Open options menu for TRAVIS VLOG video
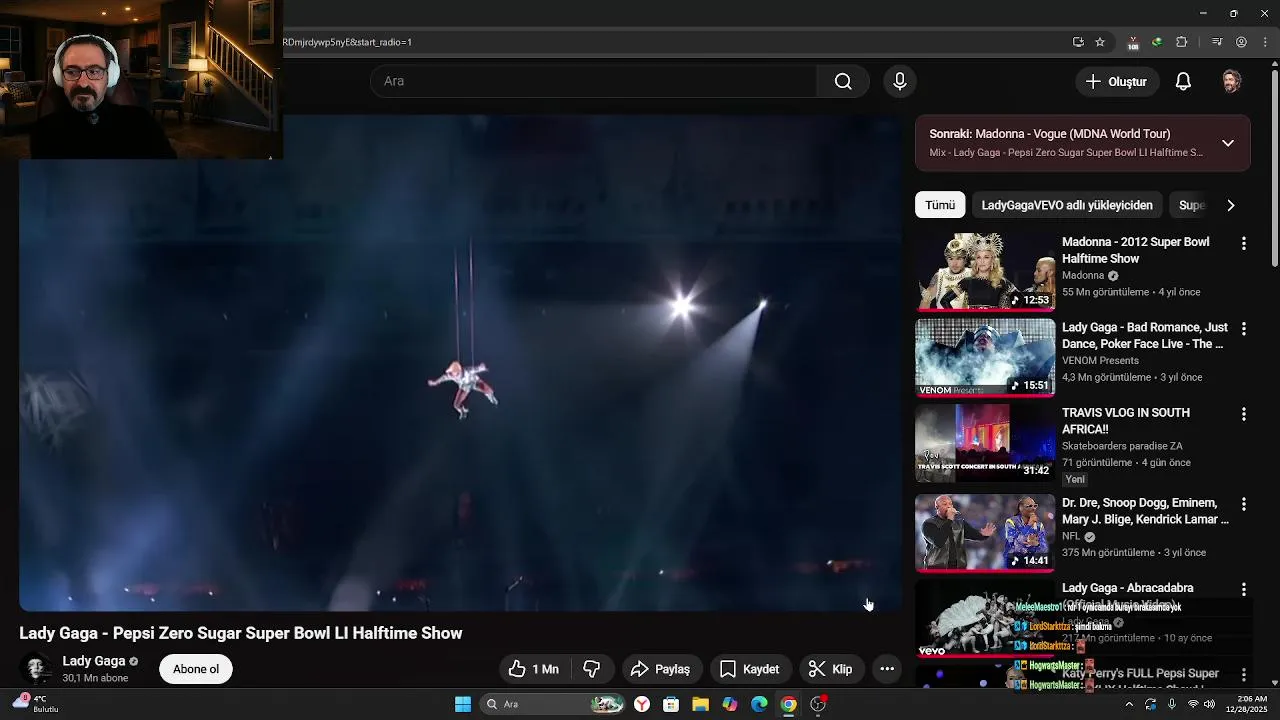1280x720 pixels. (x=1244, y=414)
